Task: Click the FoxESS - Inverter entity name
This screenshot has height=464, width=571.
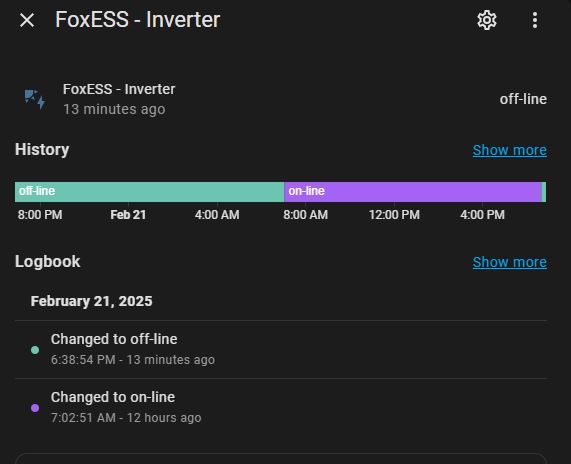Action: (119, 89)
